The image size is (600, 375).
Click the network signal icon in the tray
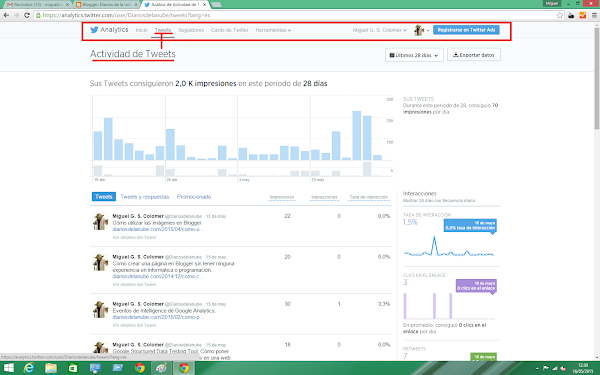(x=555, y=368)
